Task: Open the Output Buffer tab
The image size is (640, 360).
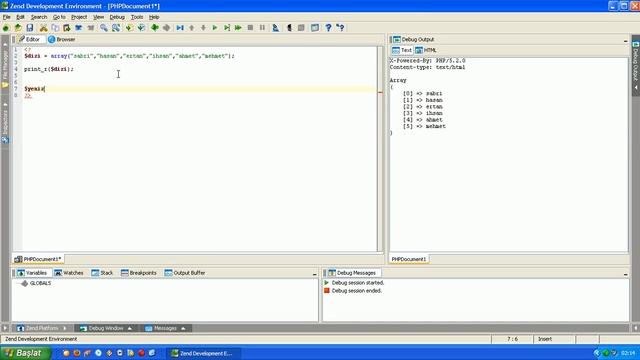Action: [x=184, y=273]
